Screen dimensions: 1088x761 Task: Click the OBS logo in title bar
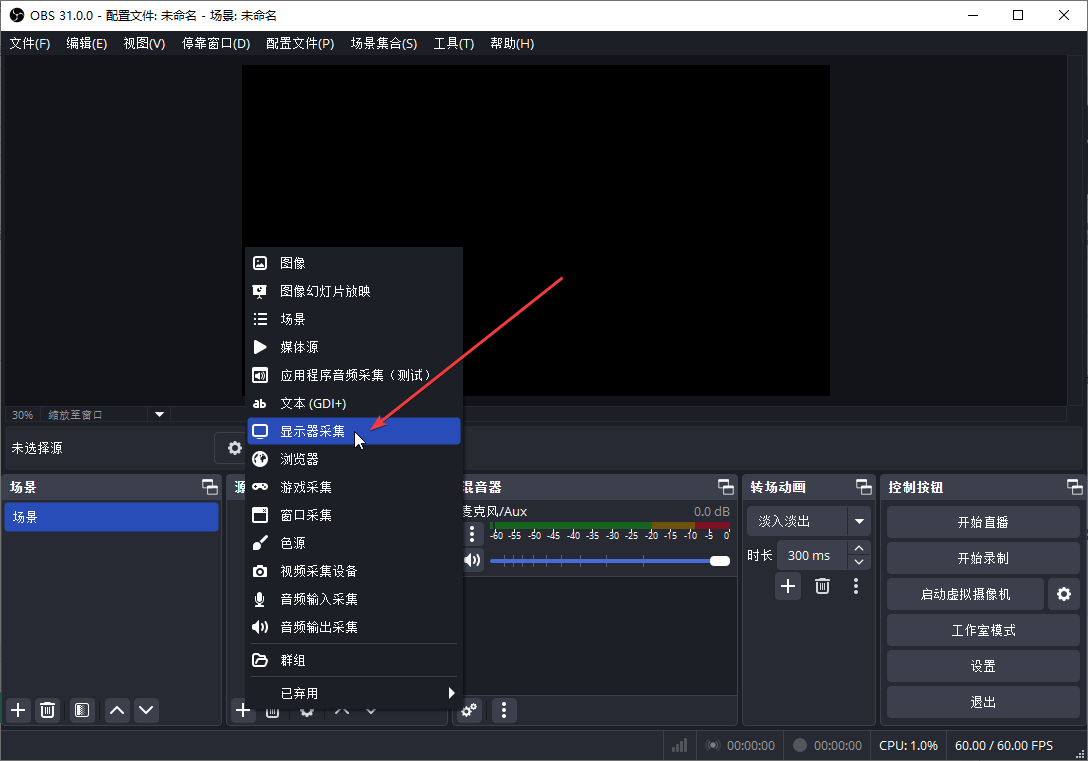(17, 15)
